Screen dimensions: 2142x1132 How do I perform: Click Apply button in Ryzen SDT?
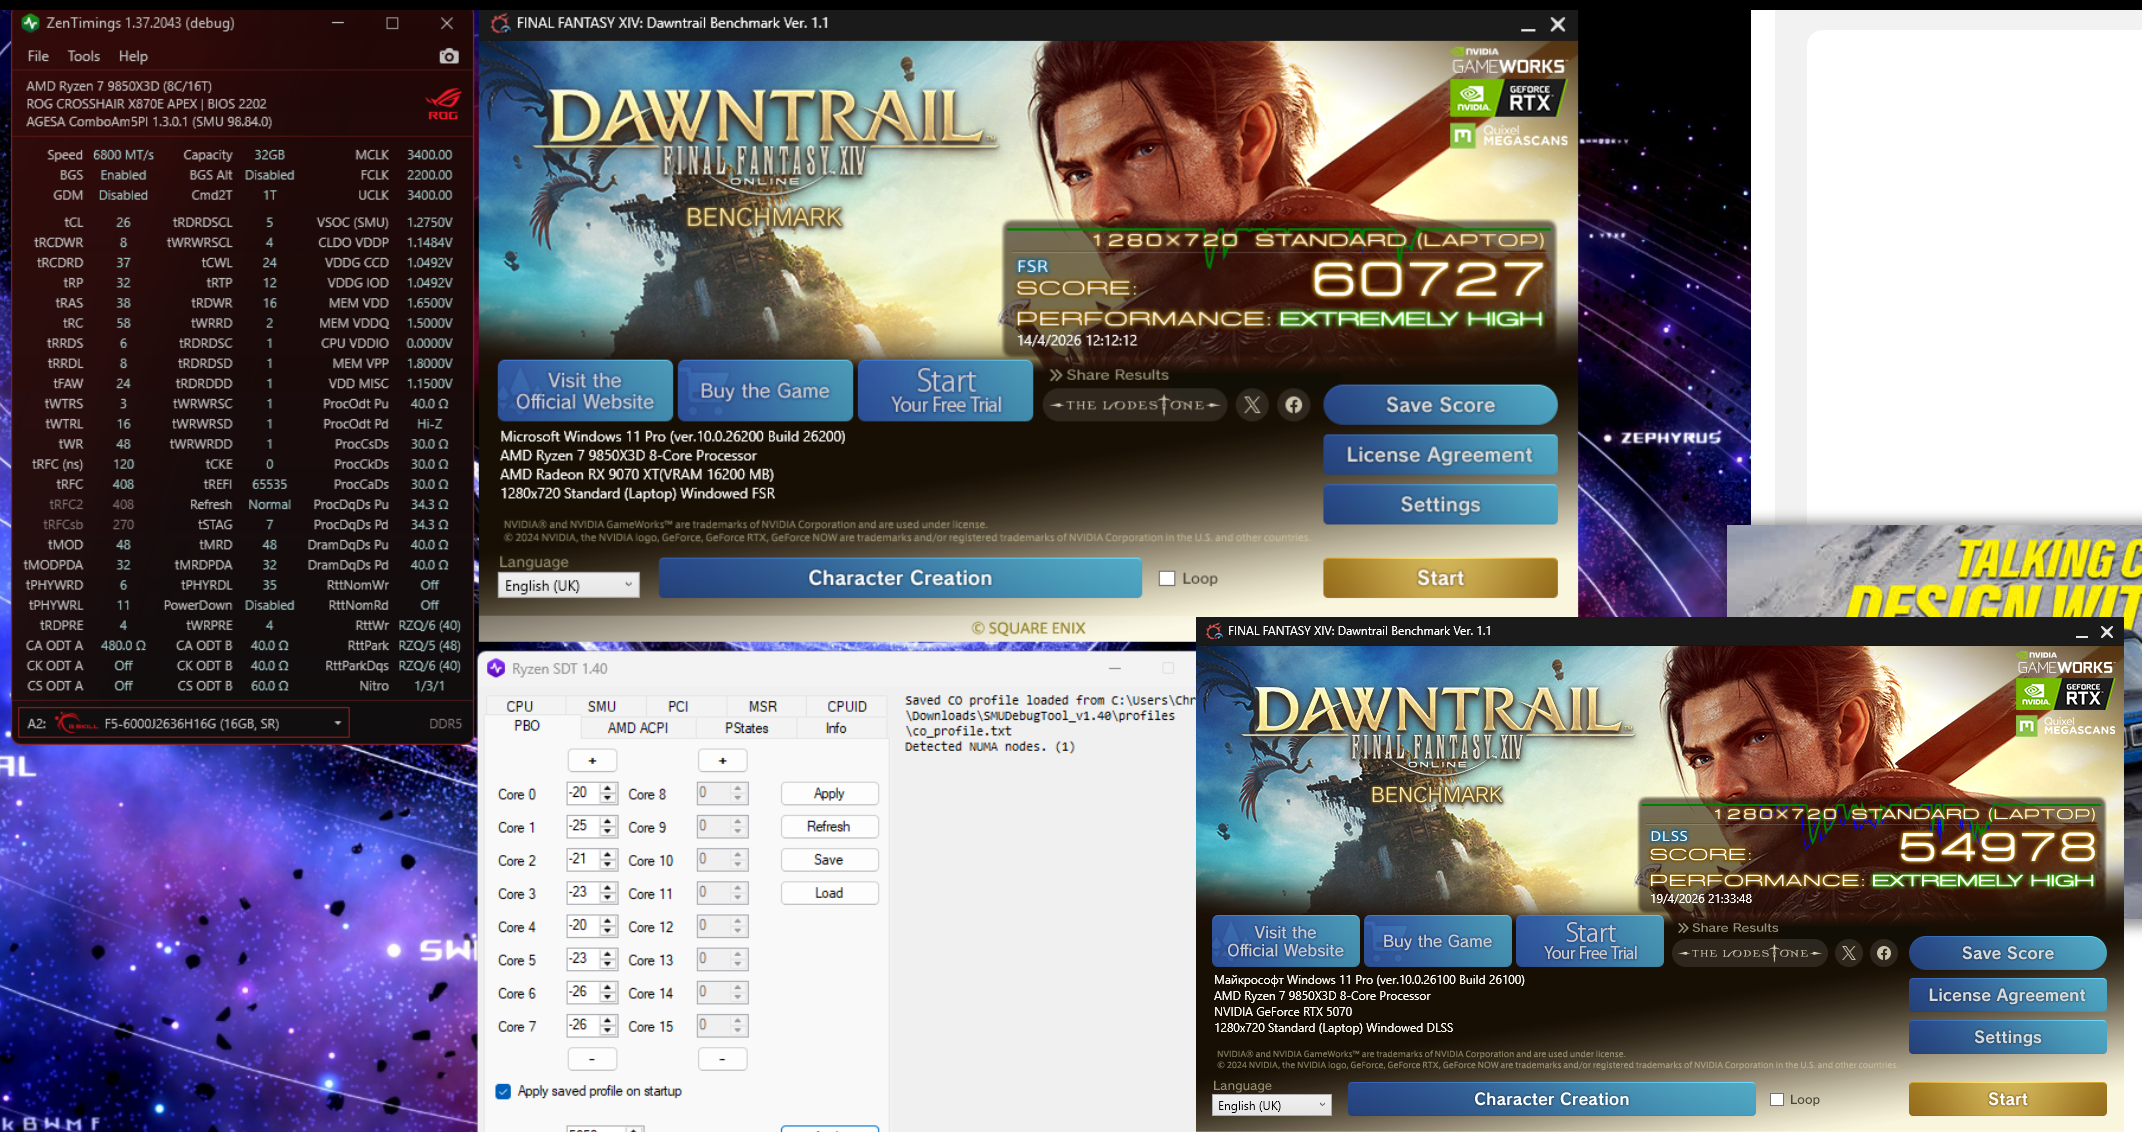(828, 793)
